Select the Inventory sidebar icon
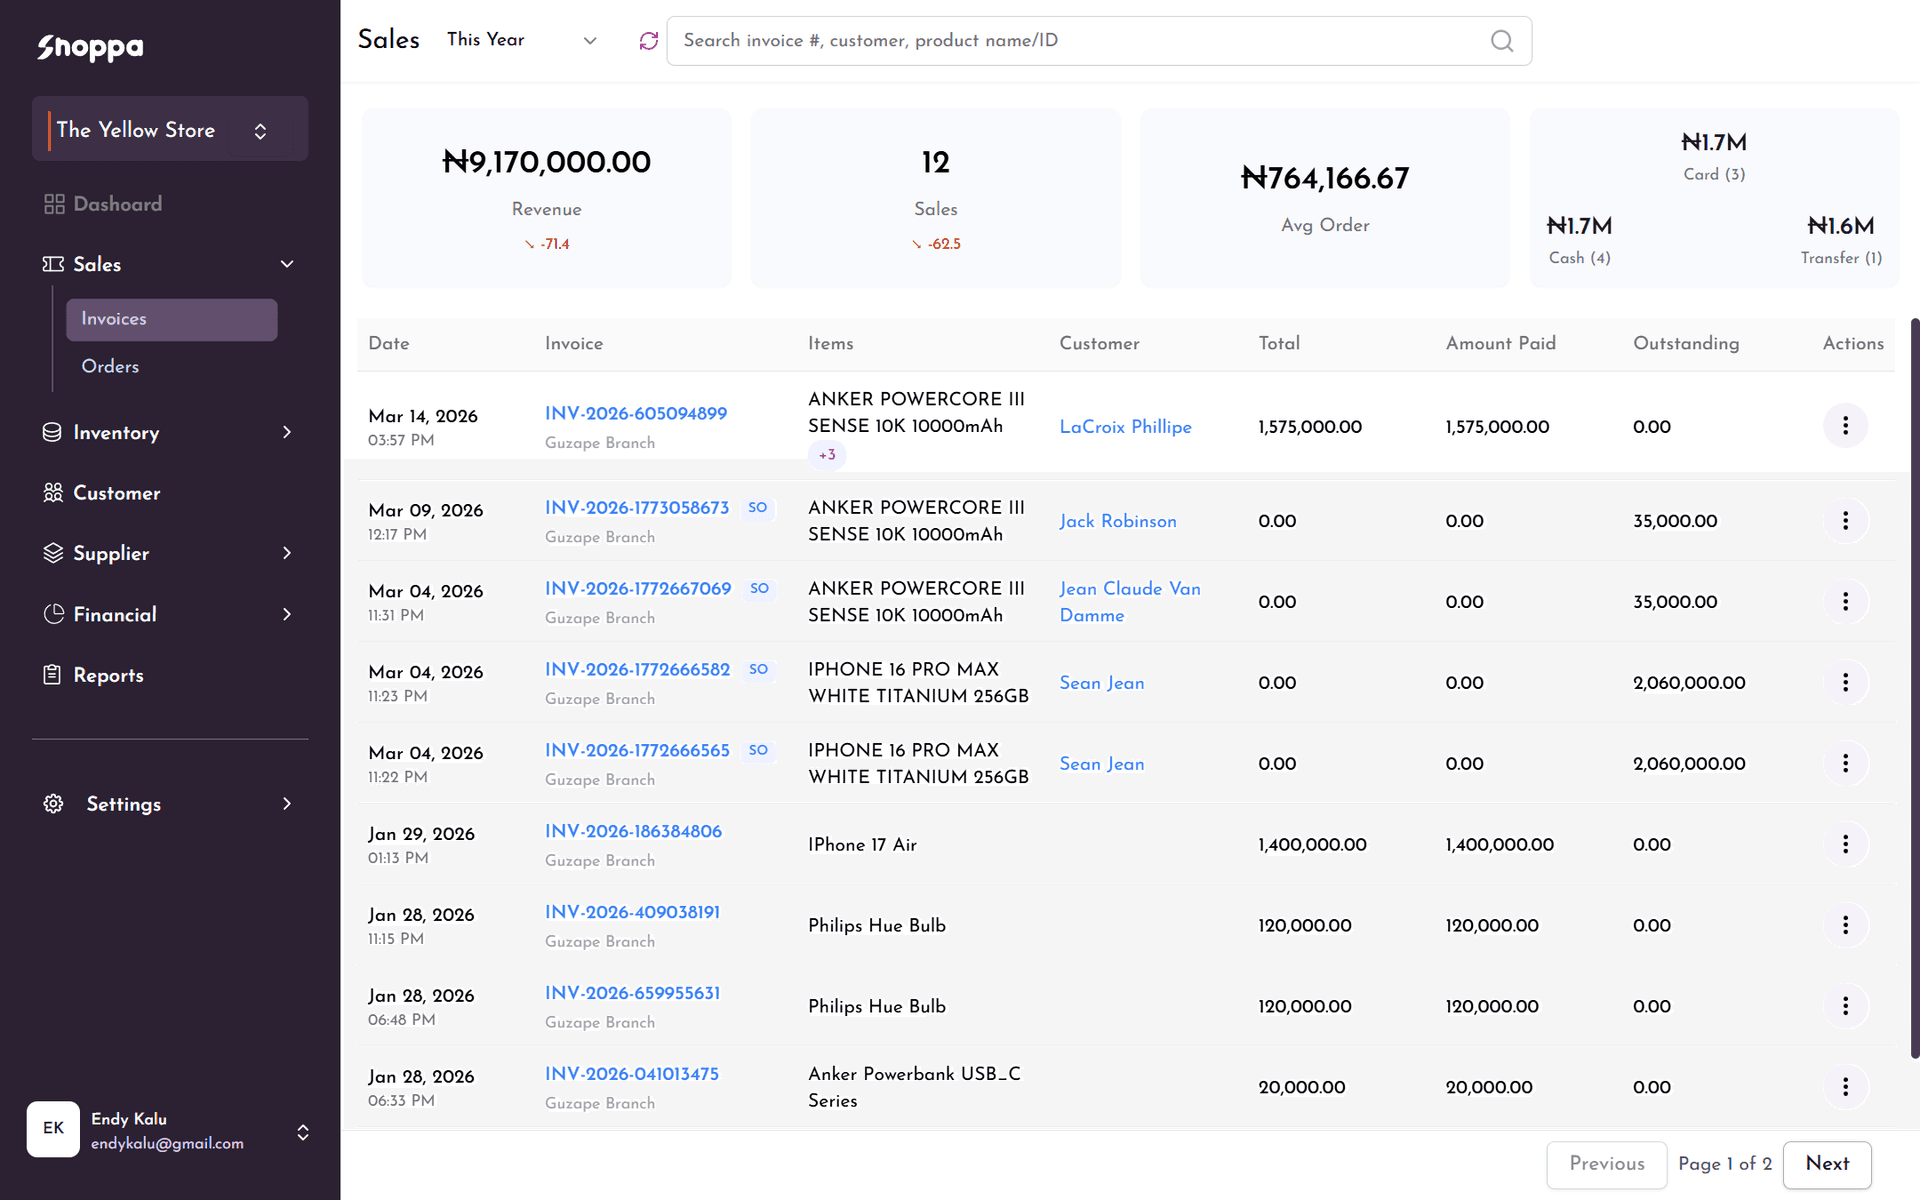 (54, 432)
